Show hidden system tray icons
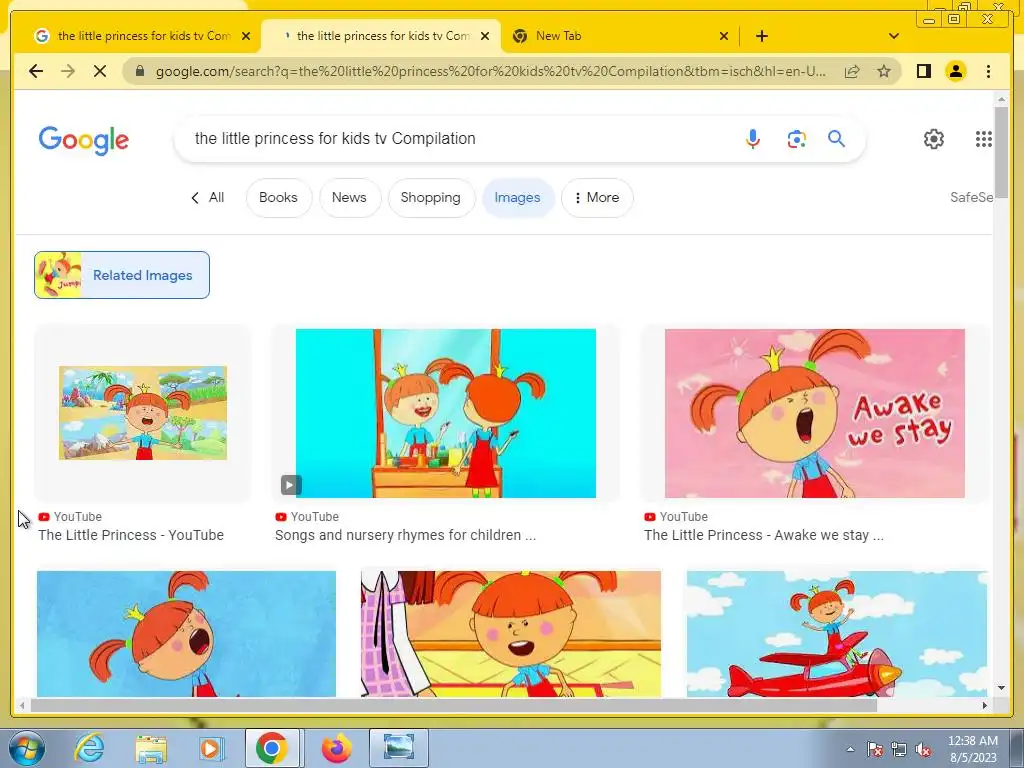The image size is (1024, 768). click(x=850, y=749)
